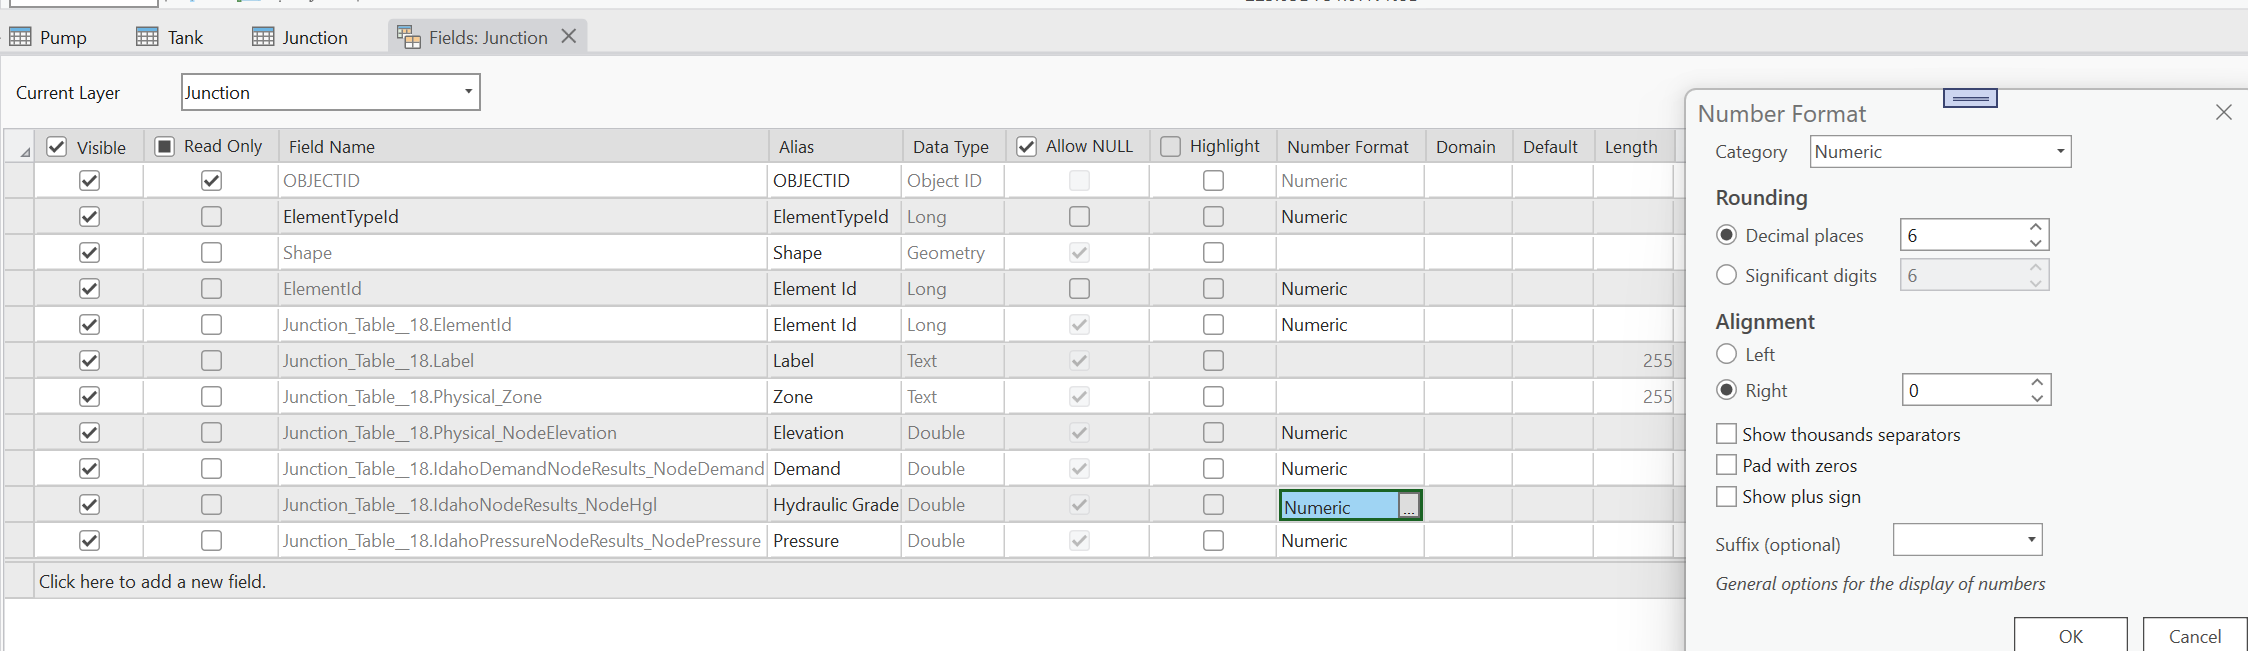Open the Current Layer dropdown
2248x651 pixels.
(x=468, y=92)
